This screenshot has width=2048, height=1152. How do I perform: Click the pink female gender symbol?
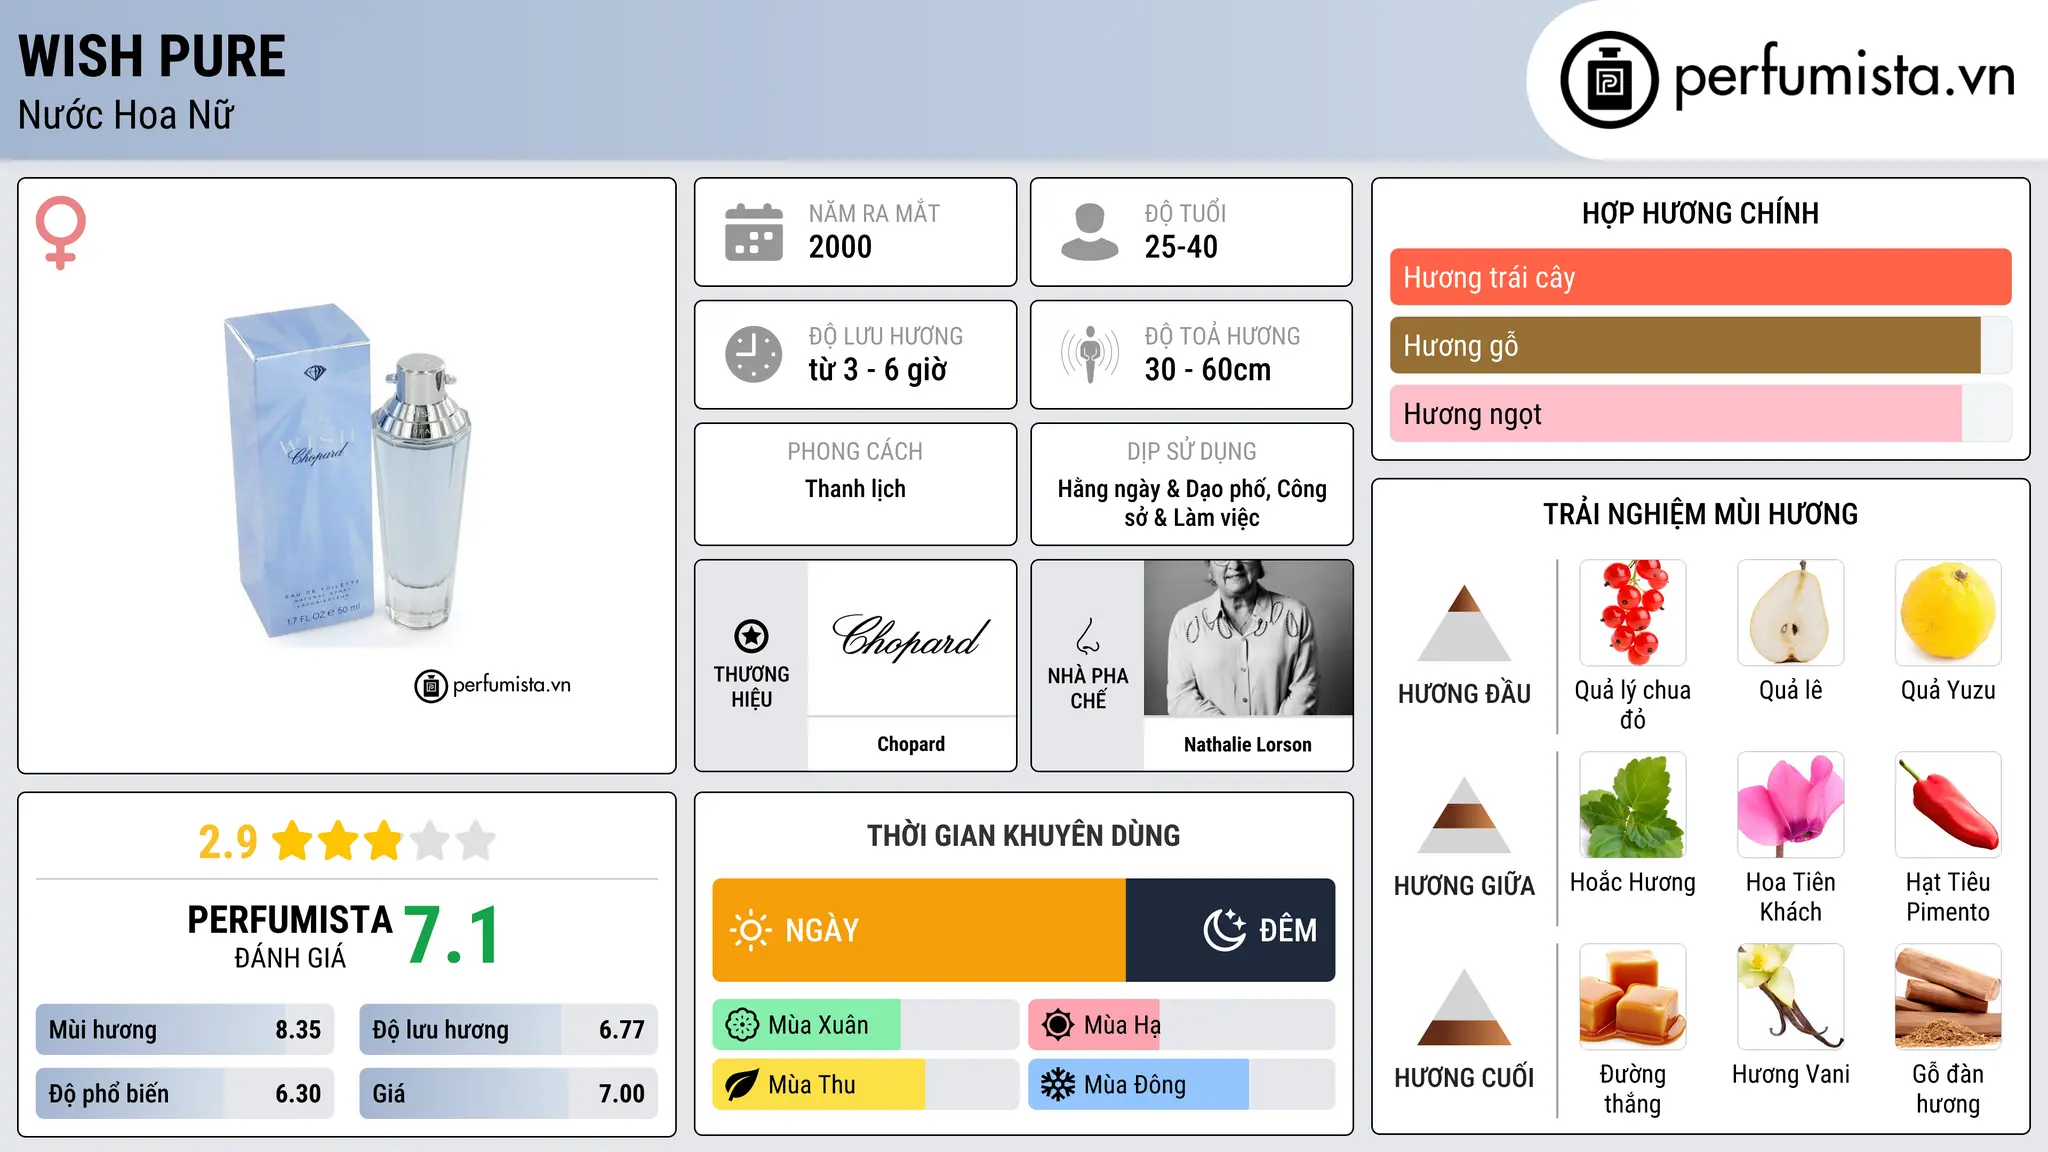point(61,233)
